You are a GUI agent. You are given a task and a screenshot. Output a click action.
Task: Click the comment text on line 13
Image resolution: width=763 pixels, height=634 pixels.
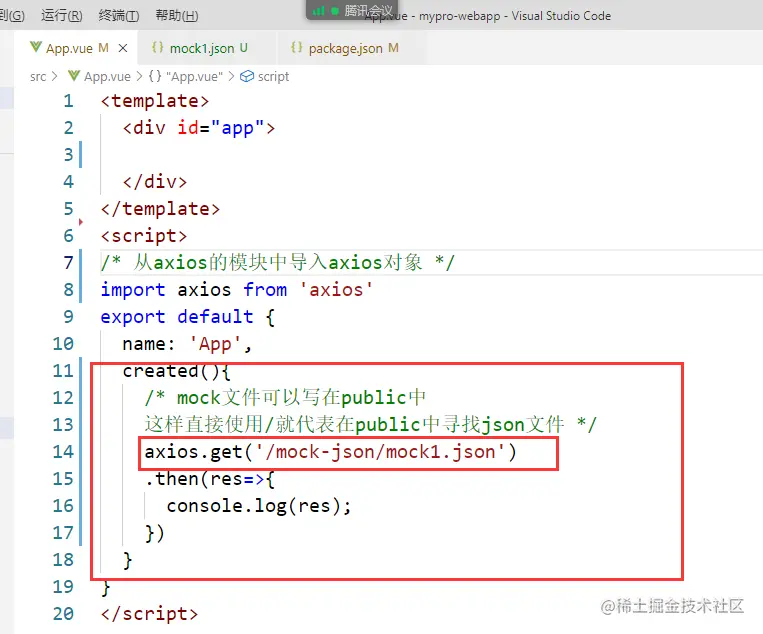370,425
